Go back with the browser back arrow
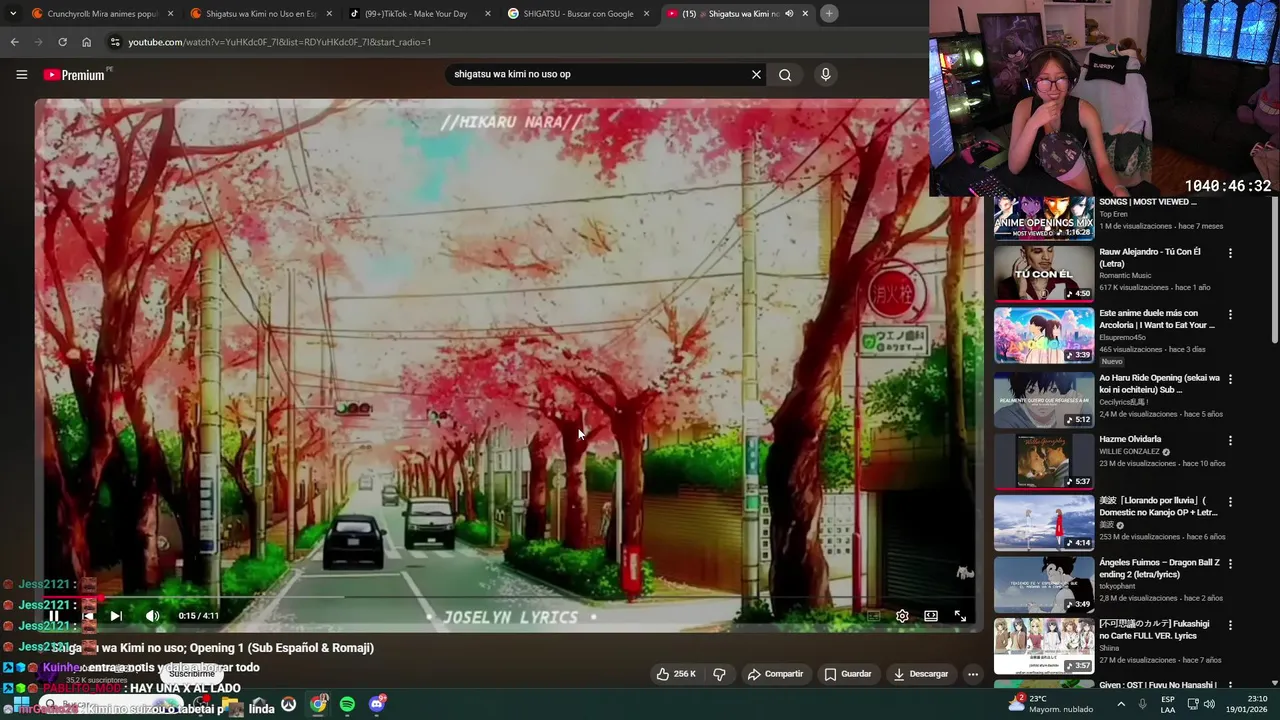1280x720 pixels. [x=14, y=42]
